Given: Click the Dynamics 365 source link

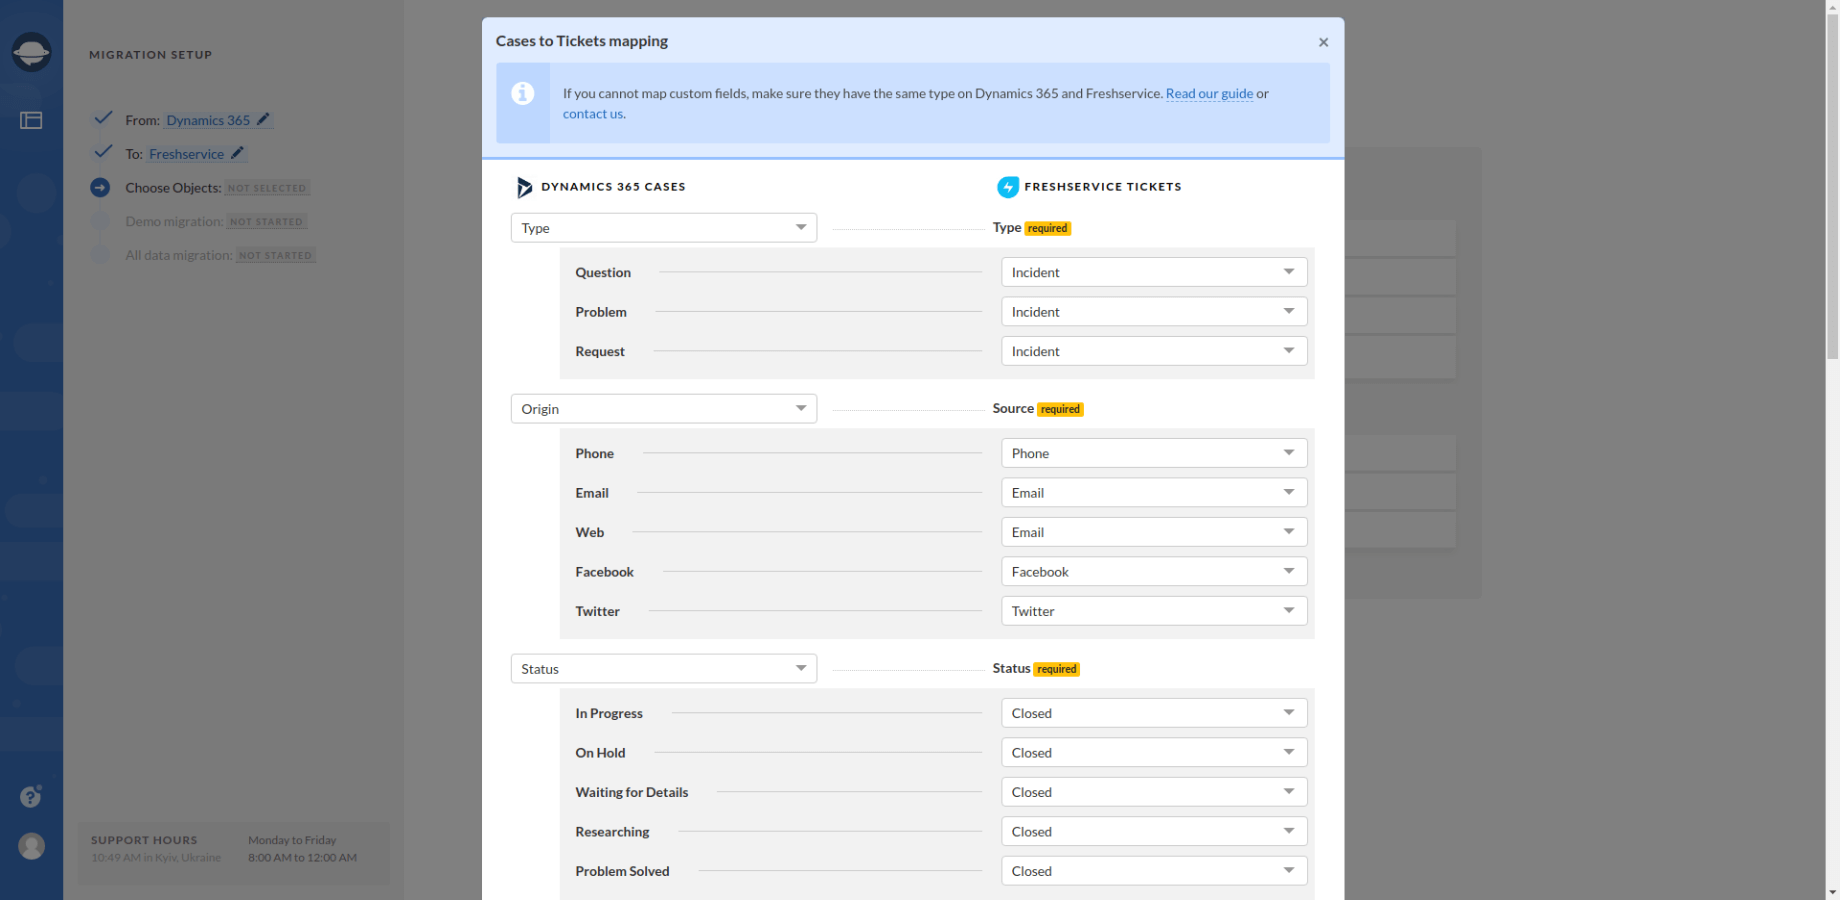Looking at the screenshot, I should [208, 120].
